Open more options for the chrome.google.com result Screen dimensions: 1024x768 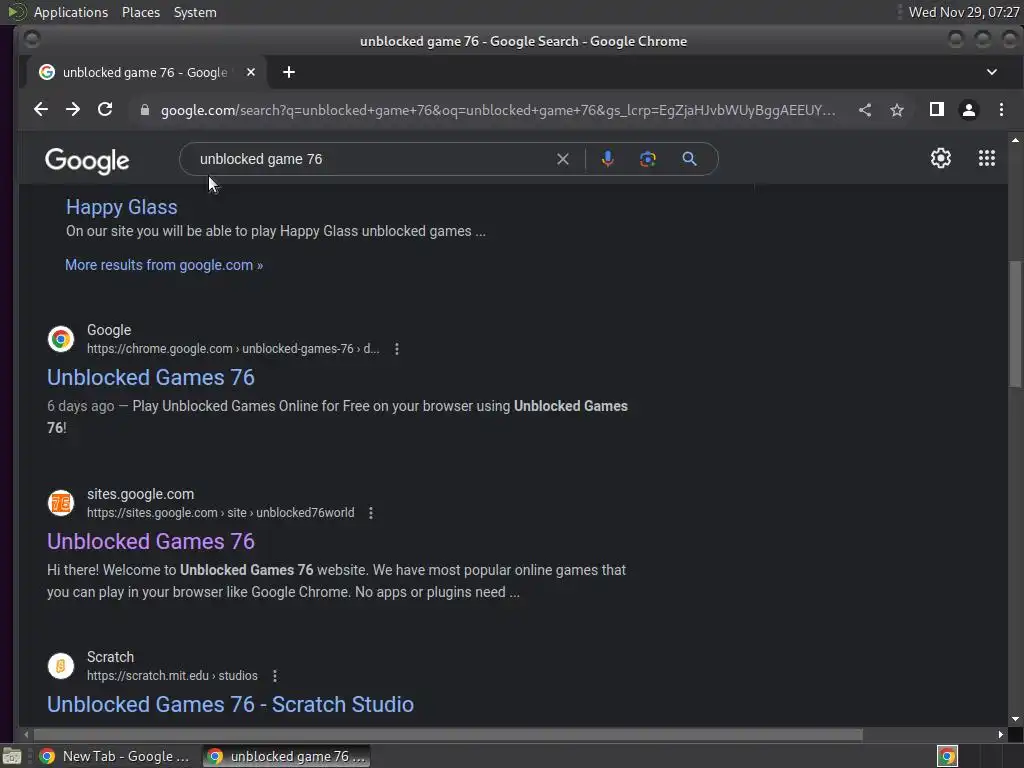[x=396, y=349]
